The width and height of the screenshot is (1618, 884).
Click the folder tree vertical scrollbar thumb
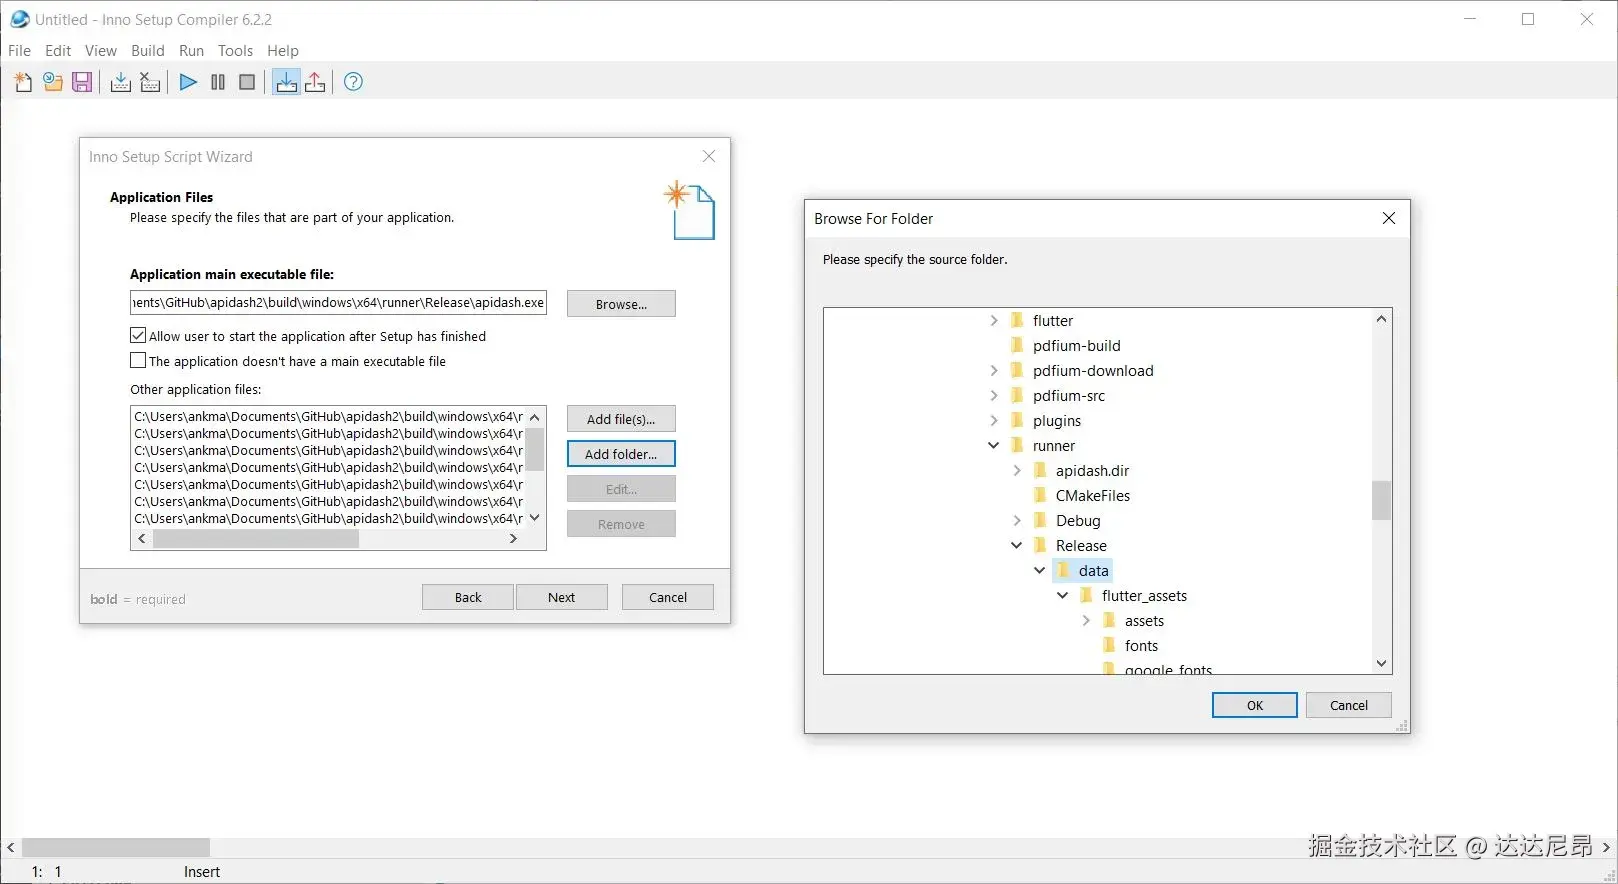click(1381, 501)
